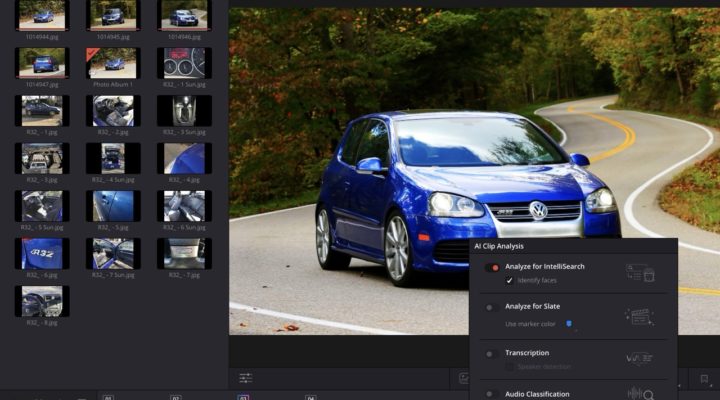This screenshot has width=720, height=400.
Task: Select the 1014945.jpg clip thumbnail
Action: click(x=113, y=16)
